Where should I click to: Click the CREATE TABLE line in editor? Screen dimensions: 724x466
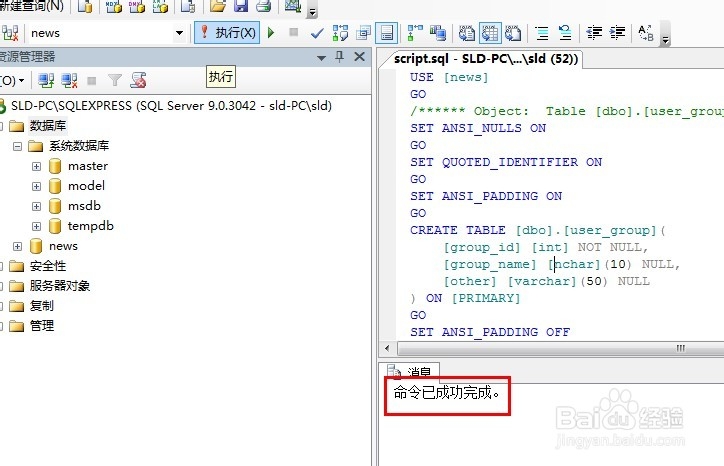(x=537, y=230)
